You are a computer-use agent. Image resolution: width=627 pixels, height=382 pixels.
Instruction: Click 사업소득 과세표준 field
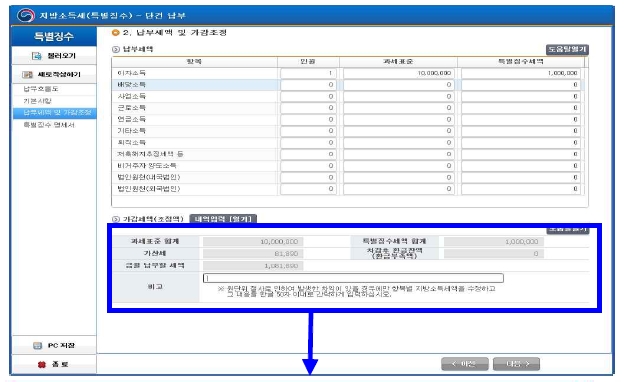399,96
